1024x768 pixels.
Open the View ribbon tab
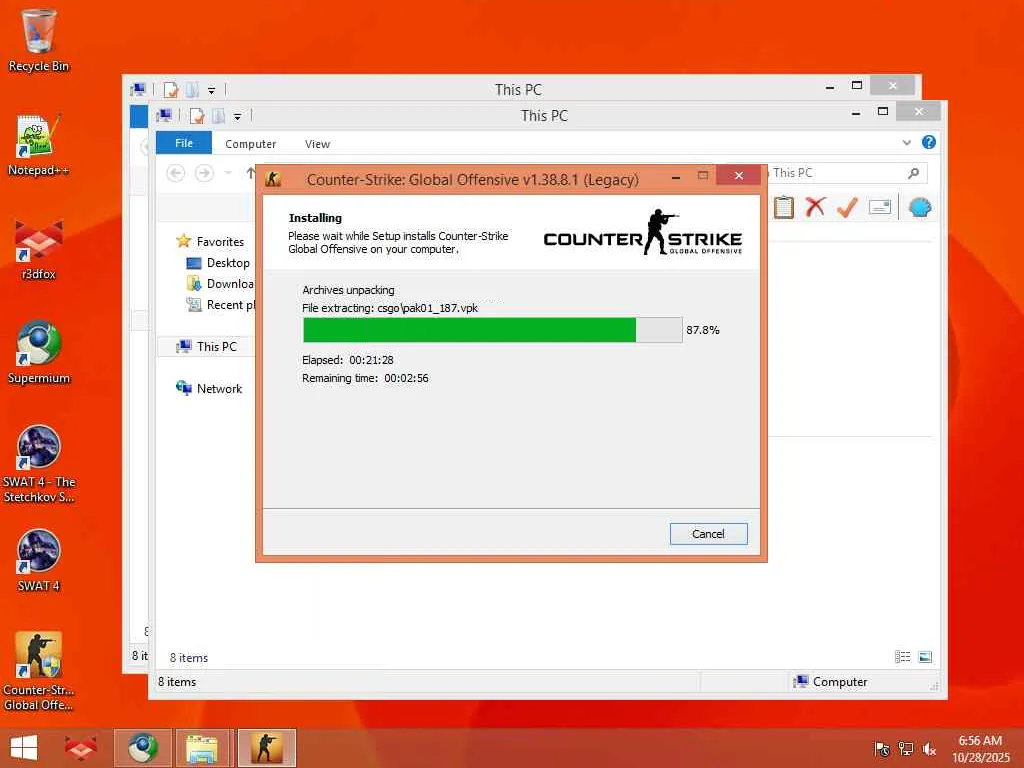click(x=317, y=144)
